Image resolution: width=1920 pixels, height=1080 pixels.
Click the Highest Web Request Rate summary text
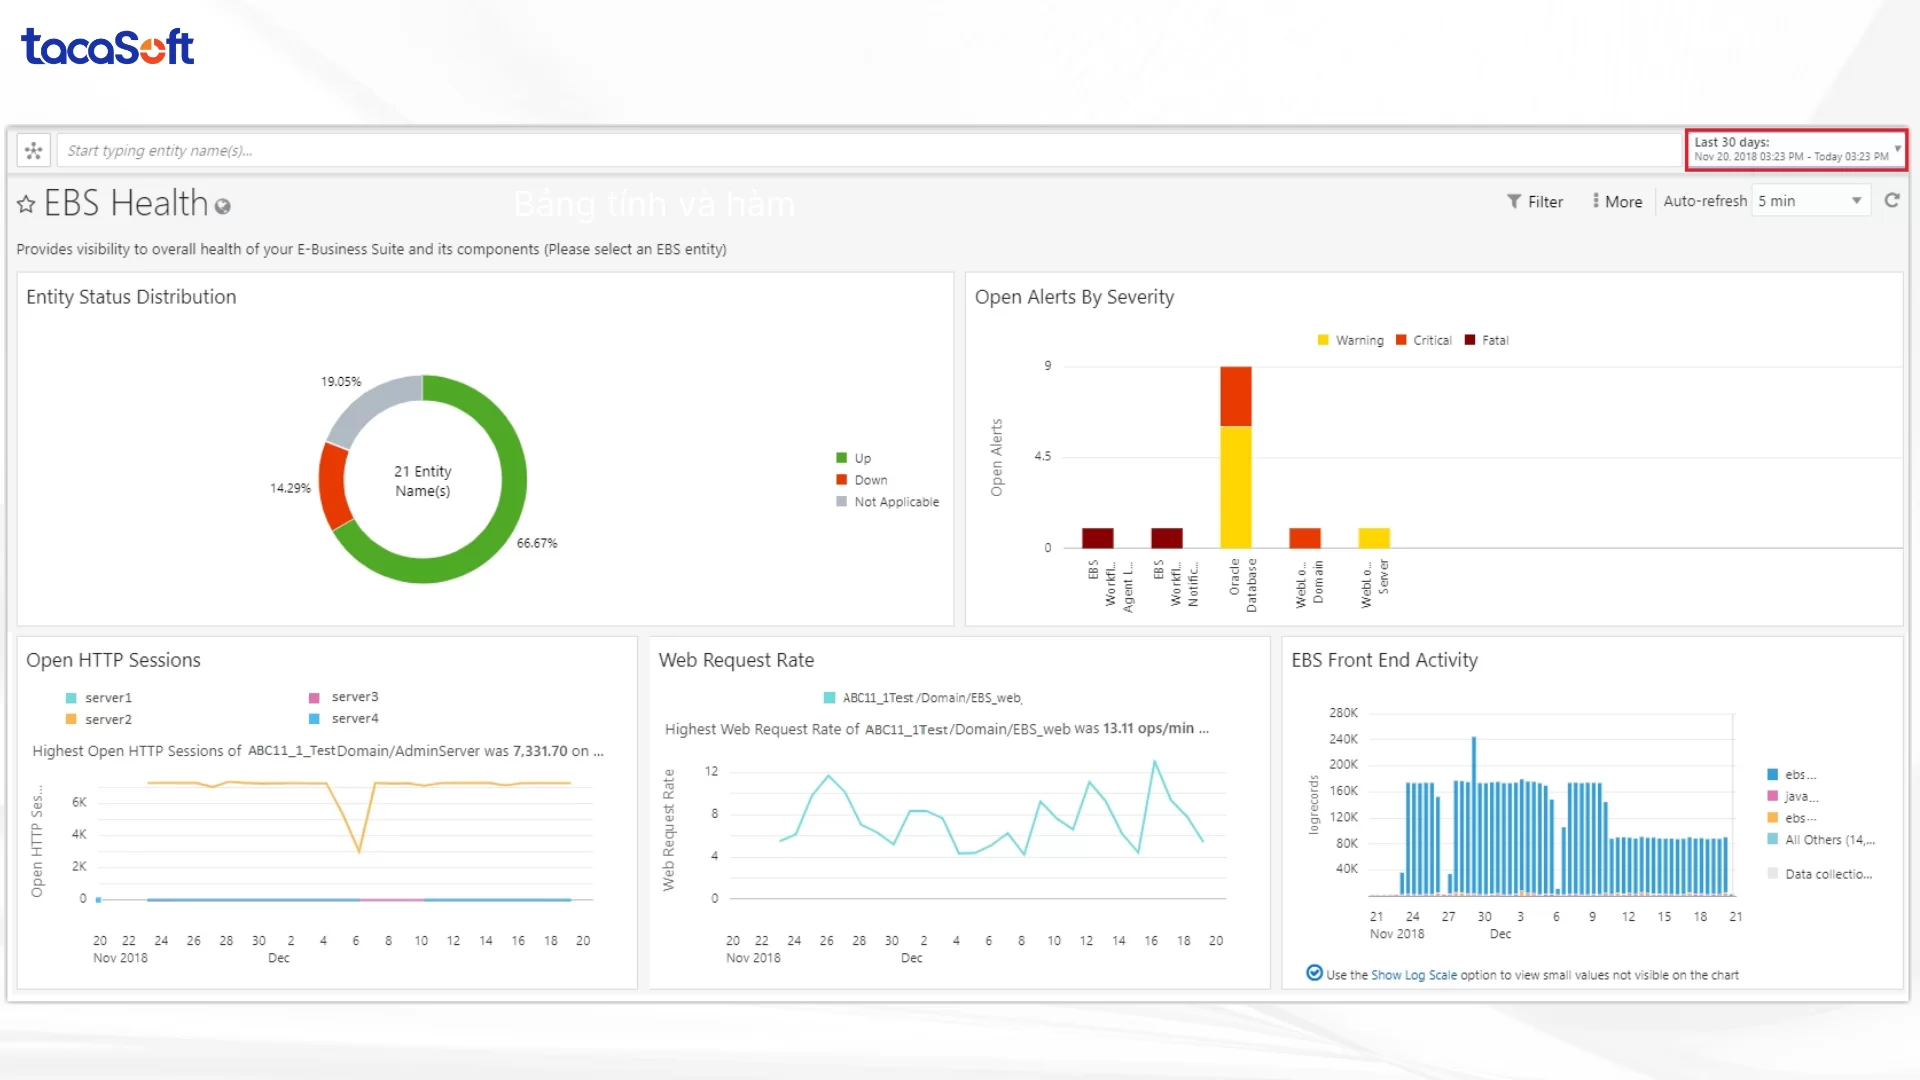[x=937, y=729]
